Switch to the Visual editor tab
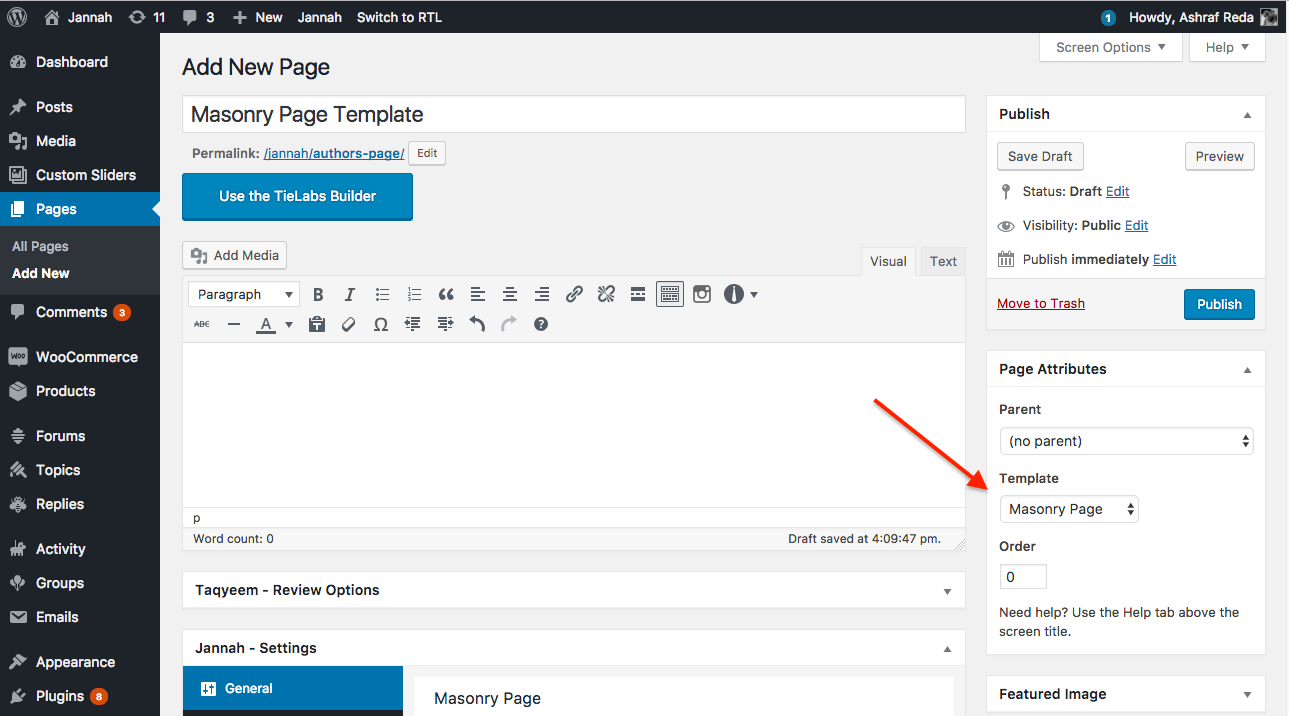The height and width of the screenshot is (716, 1289). tap(888, 261)
